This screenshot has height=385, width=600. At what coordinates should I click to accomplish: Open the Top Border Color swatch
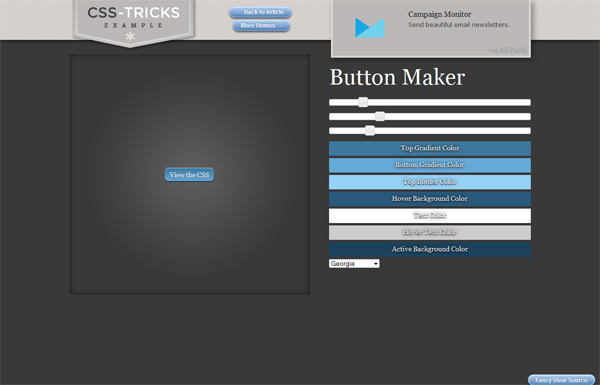pyautogui.click(x=430, y=182)
